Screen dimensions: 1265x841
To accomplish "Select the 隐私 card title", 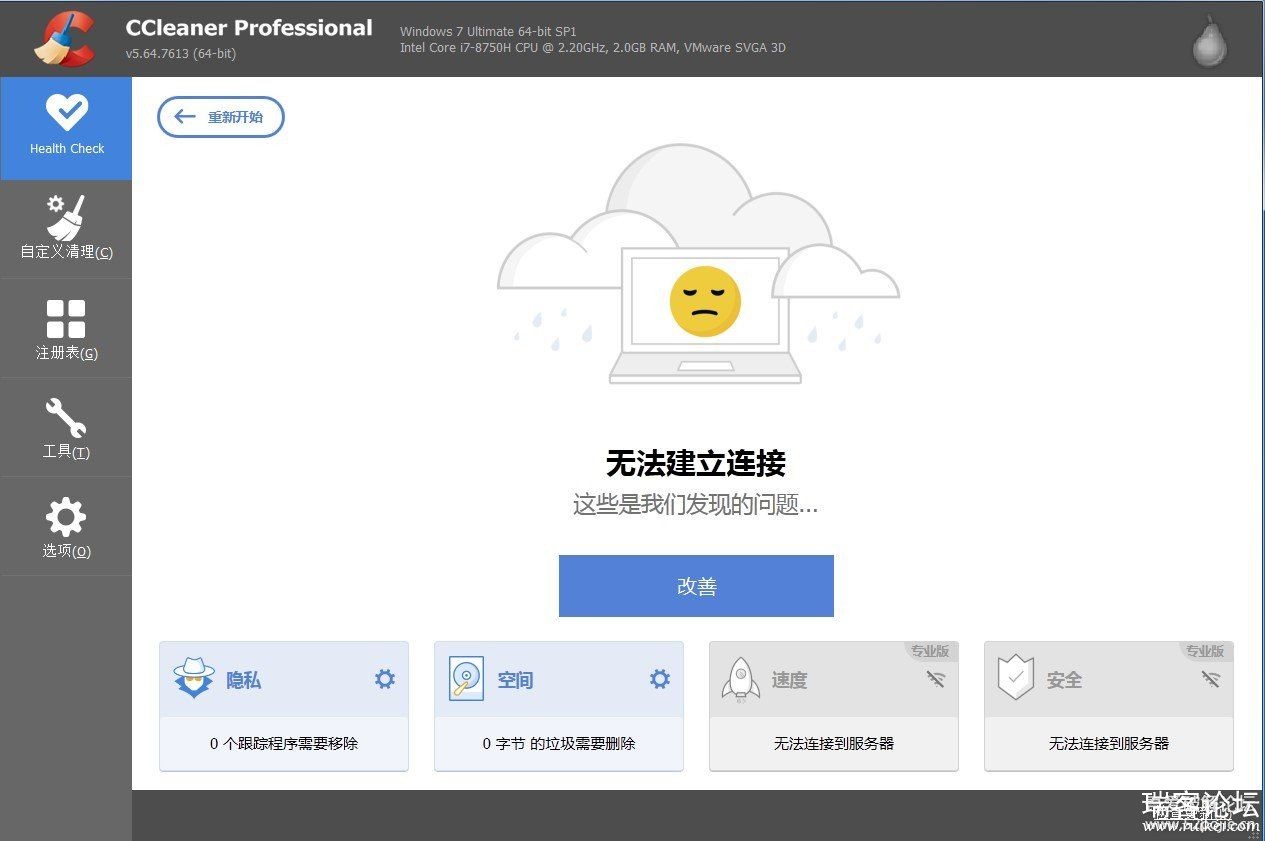I will [243, 680].
